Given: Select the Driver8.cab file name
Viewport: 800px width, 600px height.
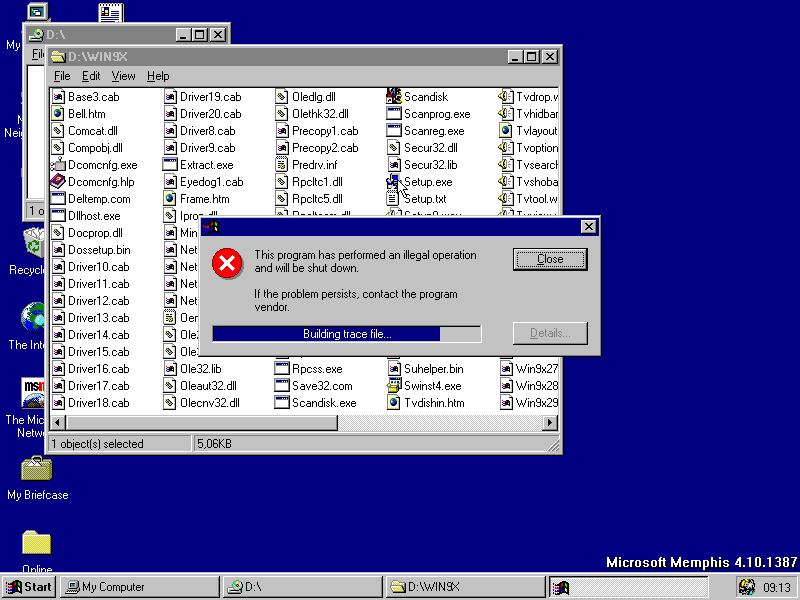Looking at the screenshot, I should click(208, 131).
